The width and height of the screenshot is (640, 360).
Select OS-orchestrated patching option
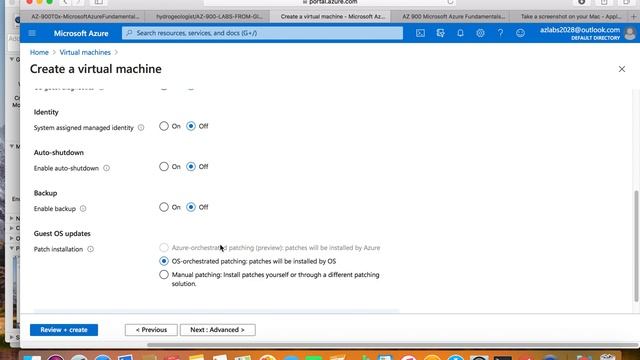(164, 261)
